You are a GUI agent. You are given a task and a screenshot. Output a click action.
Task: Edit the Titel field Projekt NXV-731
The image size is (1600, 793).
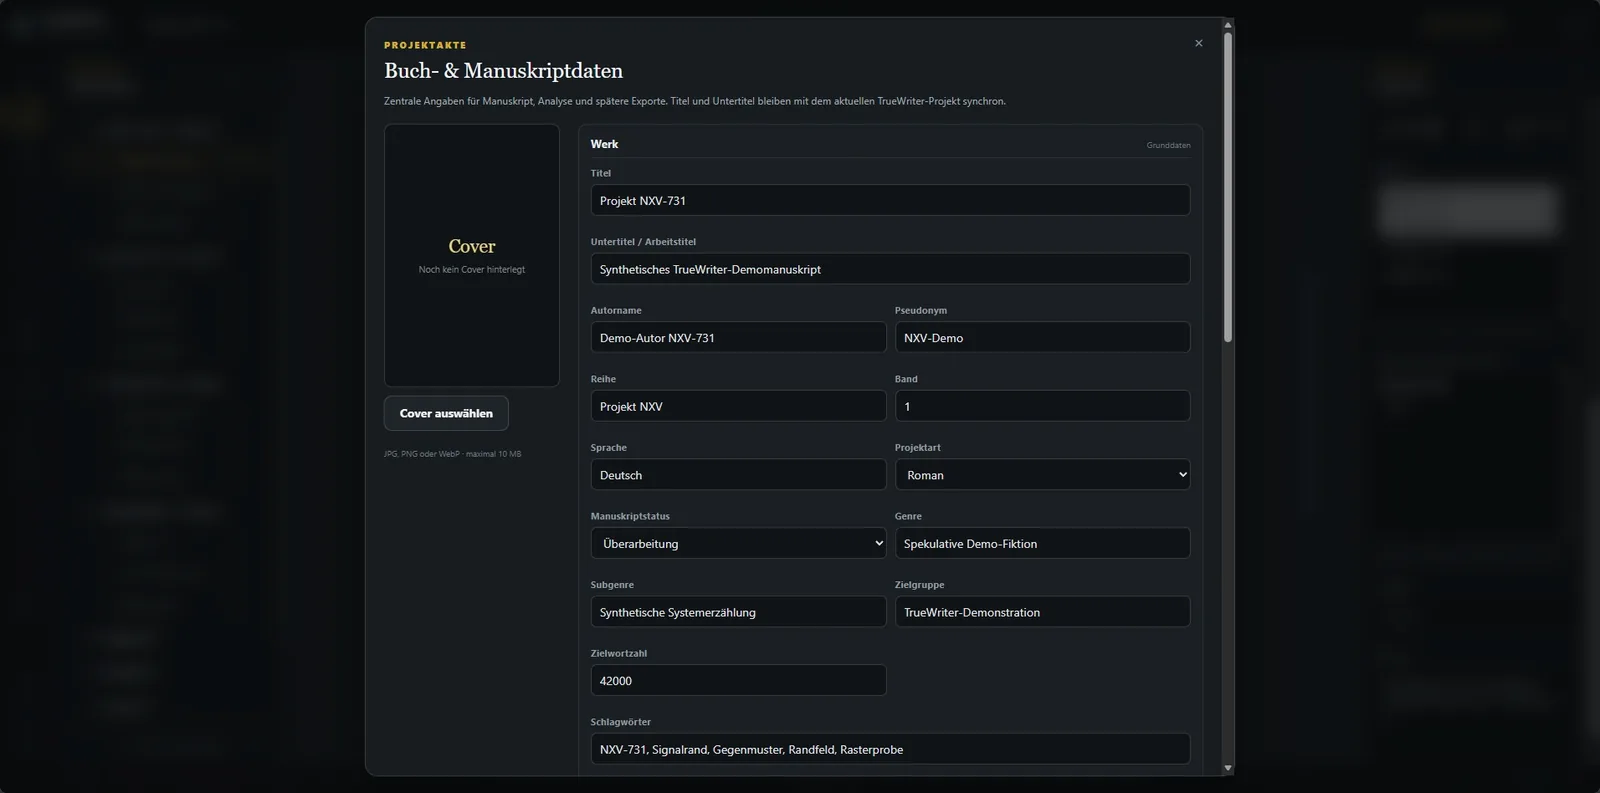coord(890,201)
